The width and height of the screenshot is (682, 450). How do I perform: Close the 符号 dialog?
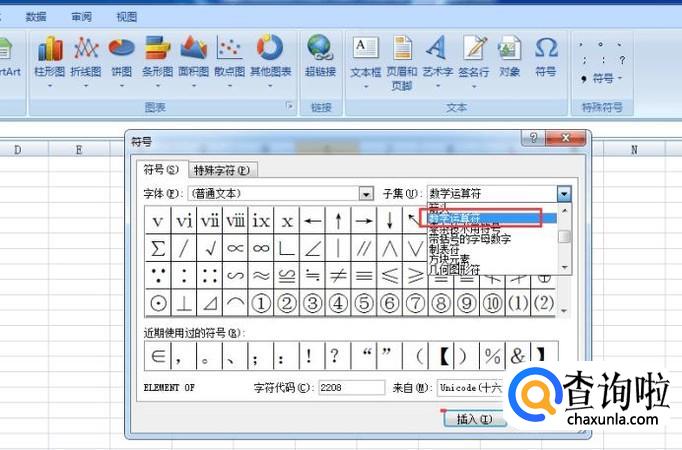565,138
